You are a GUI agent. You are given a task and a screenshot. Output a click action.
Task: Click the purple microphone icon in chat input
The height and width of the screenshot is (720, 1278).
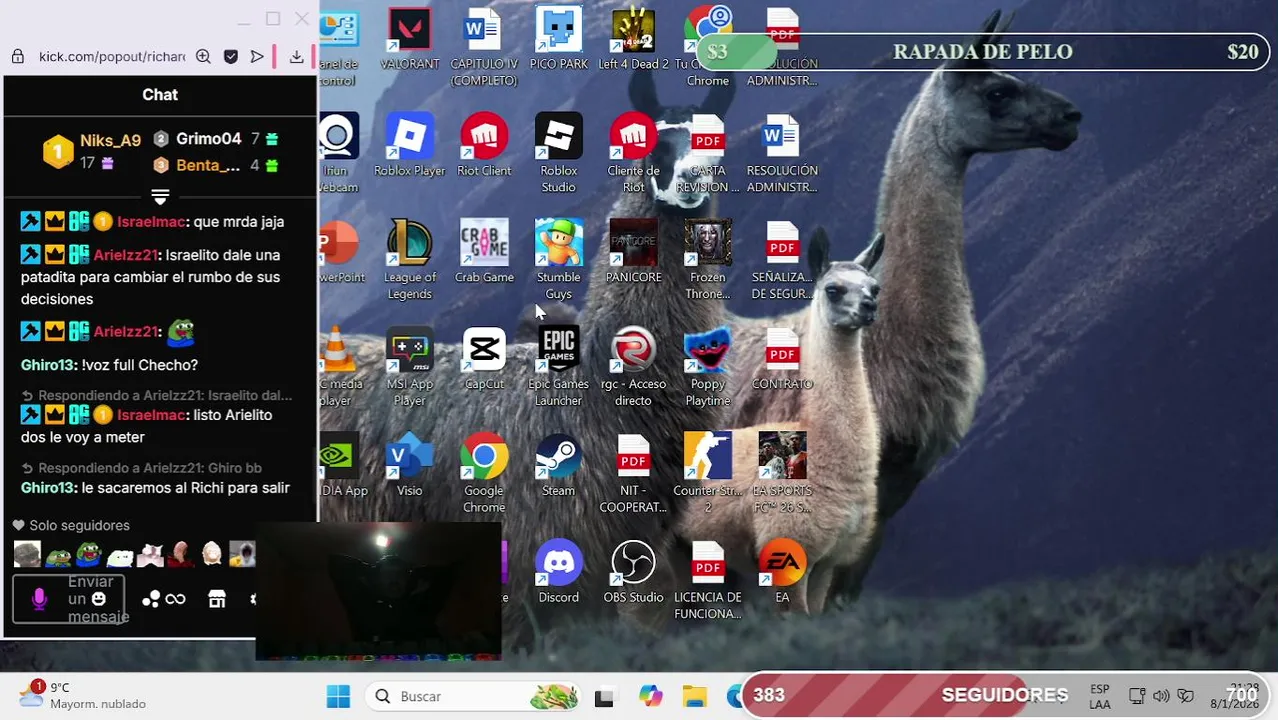pos(39,599)
